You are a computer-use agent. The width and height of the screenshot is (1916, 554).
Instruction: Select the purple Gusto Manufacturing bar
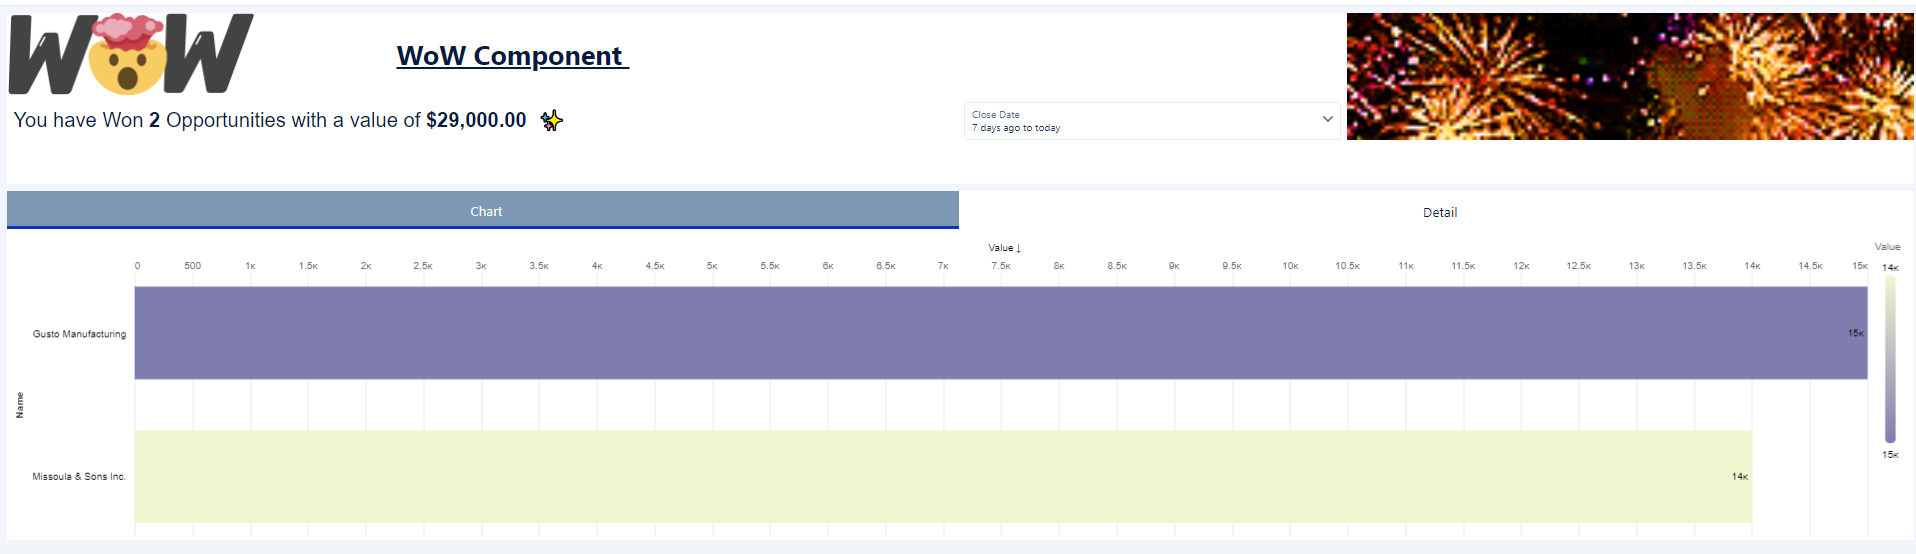click(x=1000, y=333)
